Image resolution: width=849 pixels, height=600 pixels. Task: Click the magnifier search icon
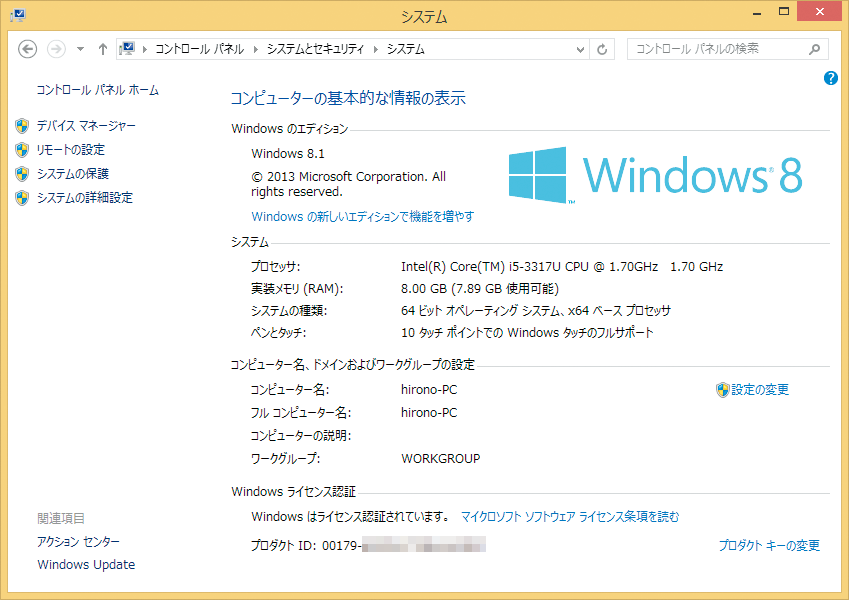pos(814,49)
